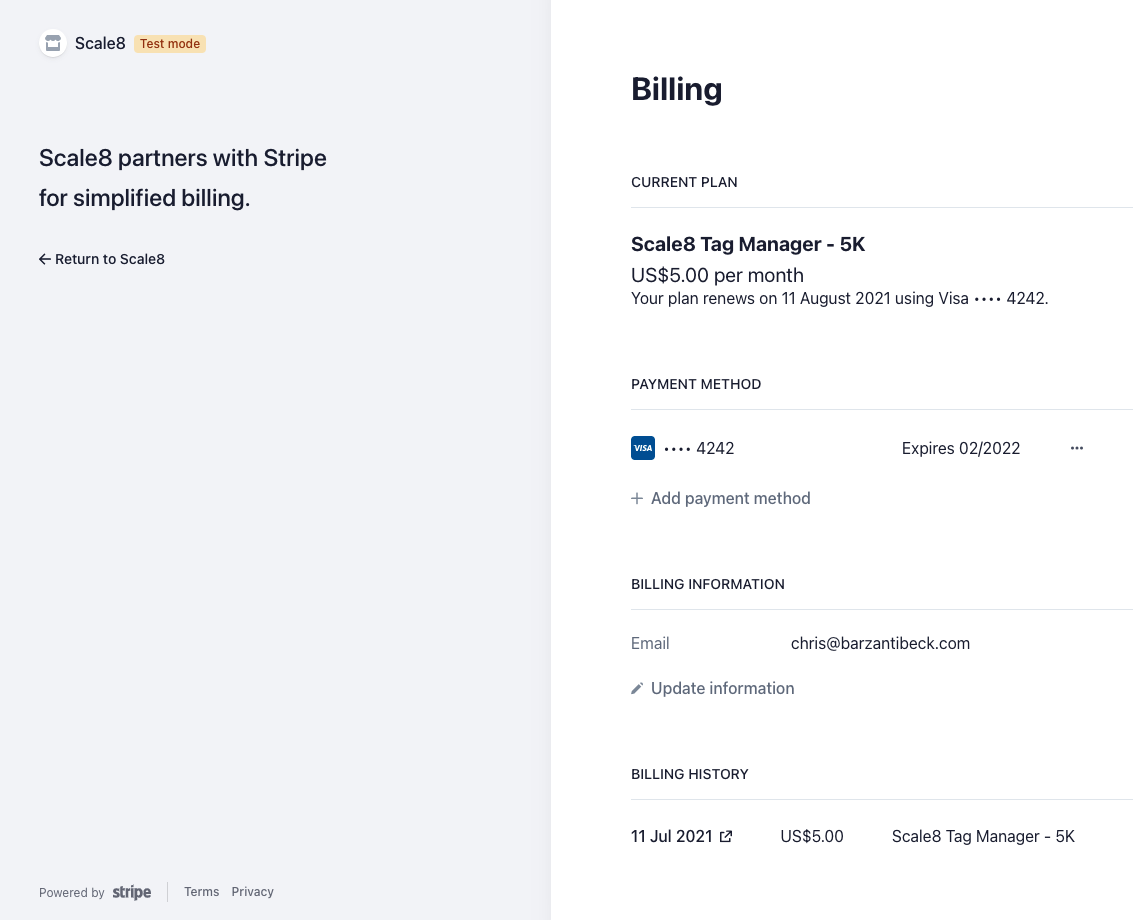Select the Add payment method link
Viewport: 1133px width, 920px height.
(730, 498)
